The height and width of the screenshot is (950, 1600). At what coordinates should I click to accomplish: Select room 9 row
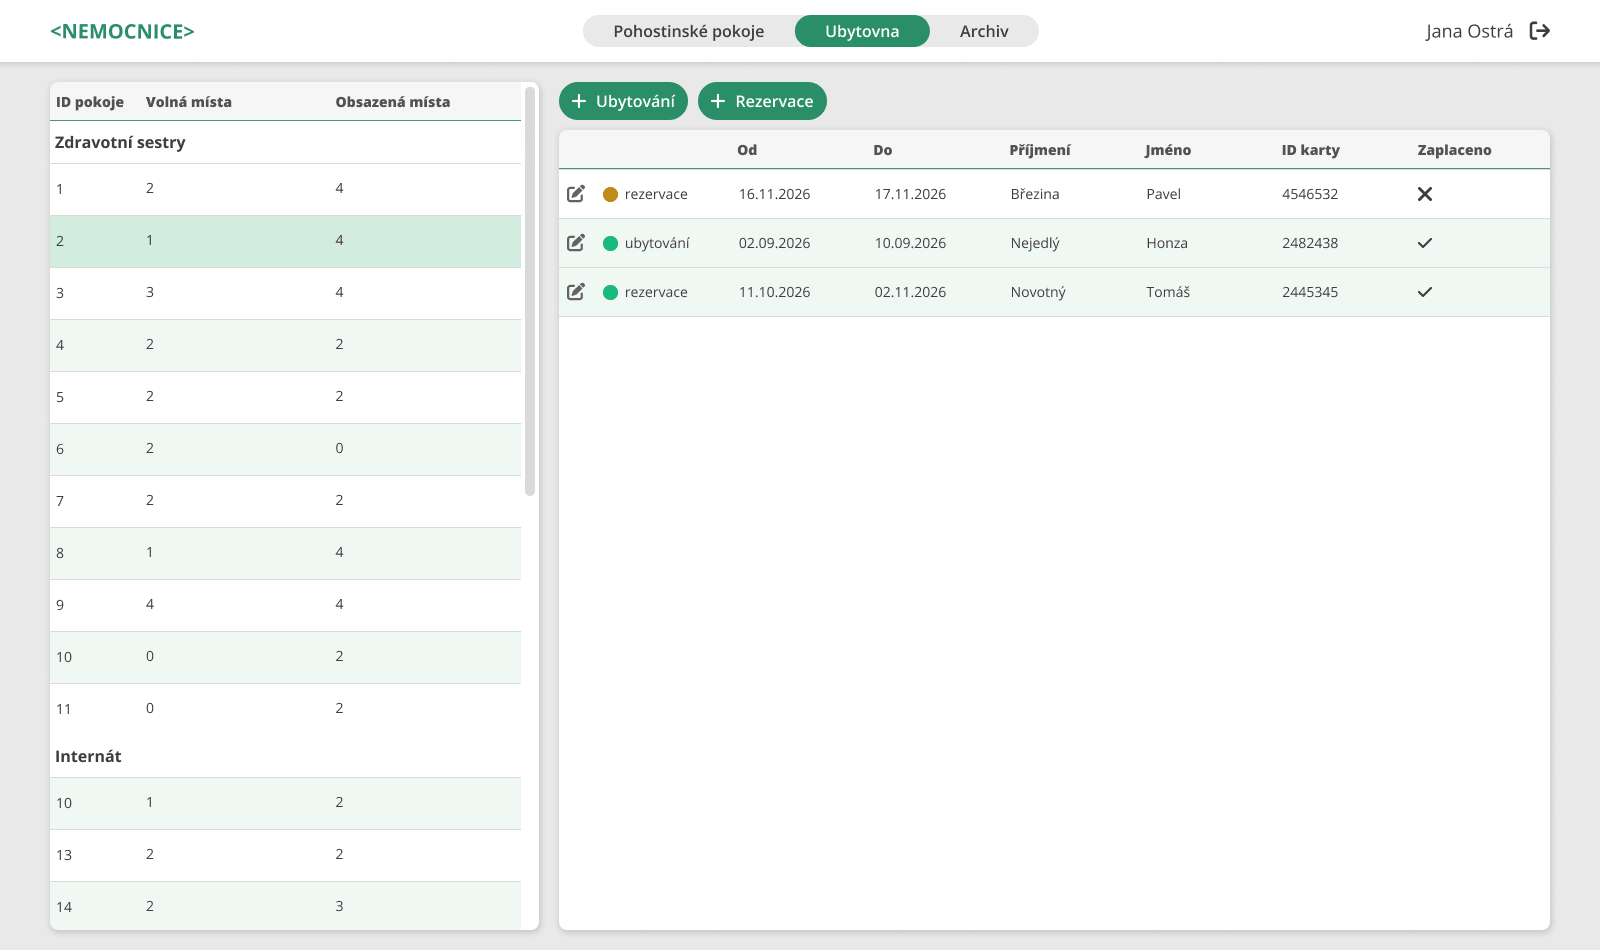(x=285, y=605)
